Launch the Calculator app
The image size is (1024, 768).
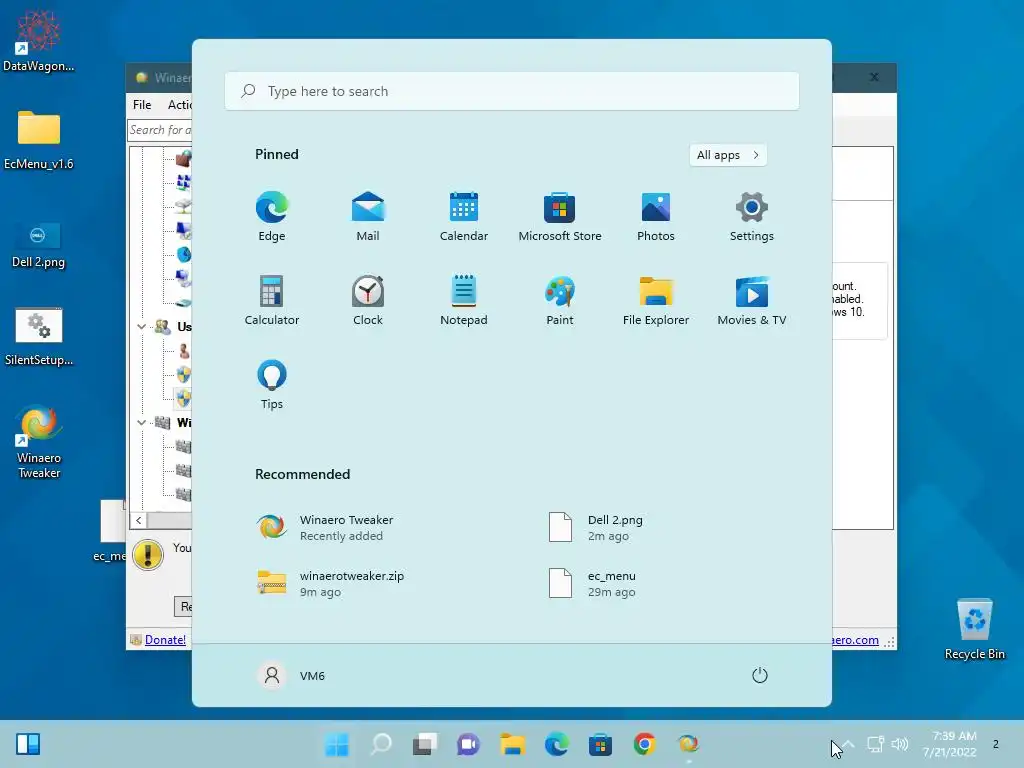(x=272, y=300)
